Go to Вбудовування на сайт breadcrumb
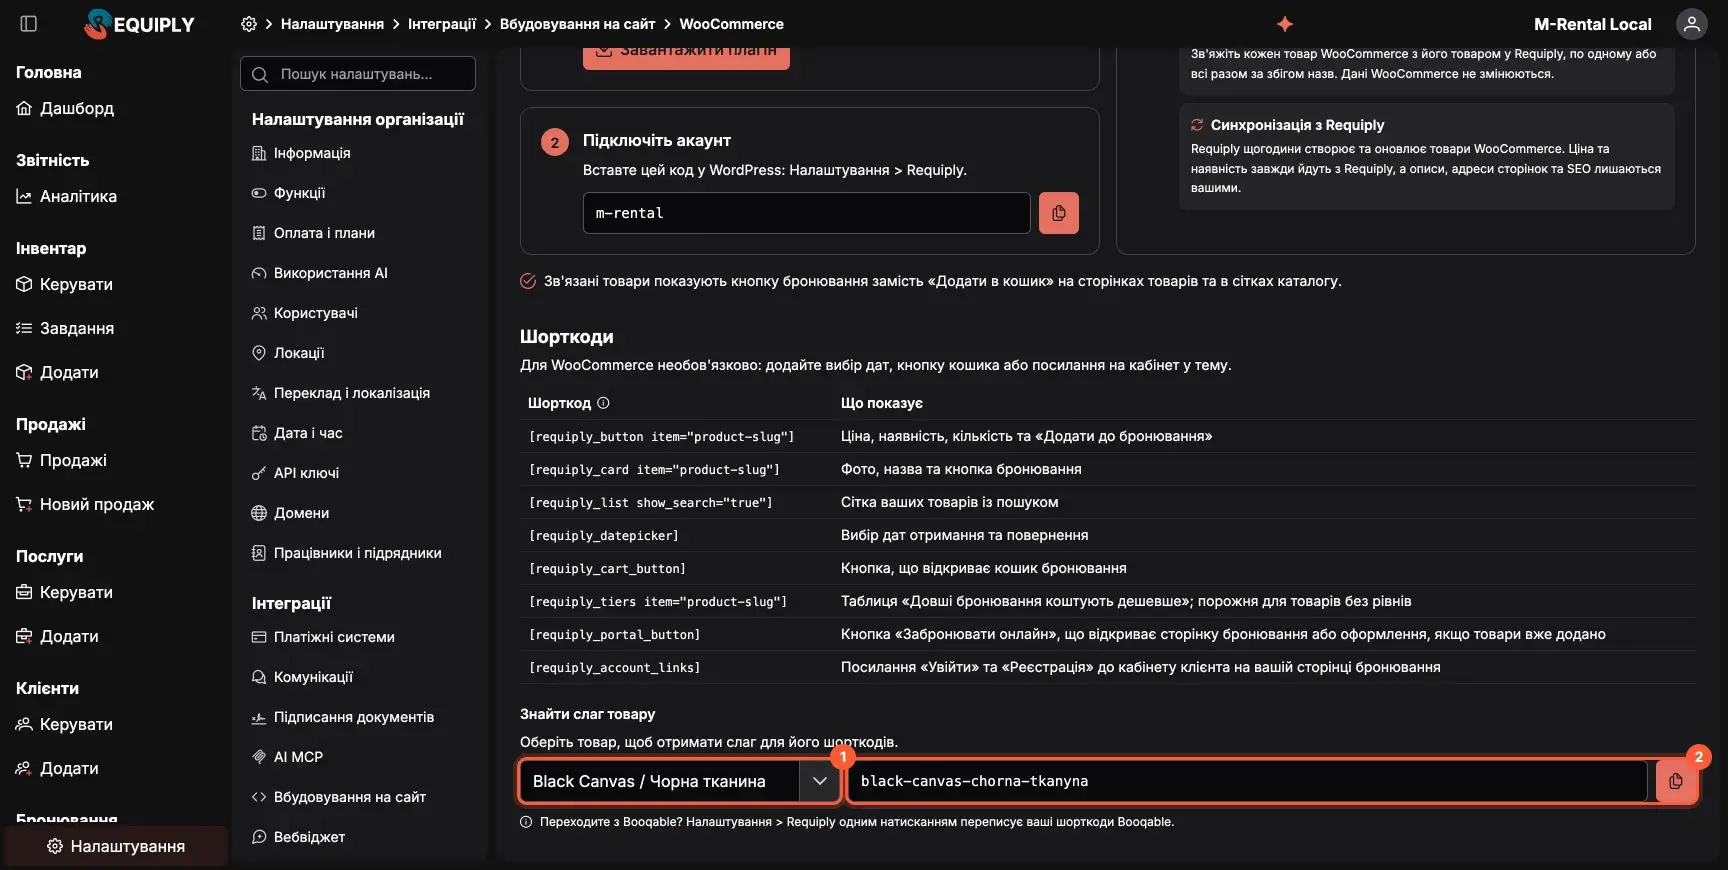The height and width of the screenshot is (870, 1728). pos(577,24)
